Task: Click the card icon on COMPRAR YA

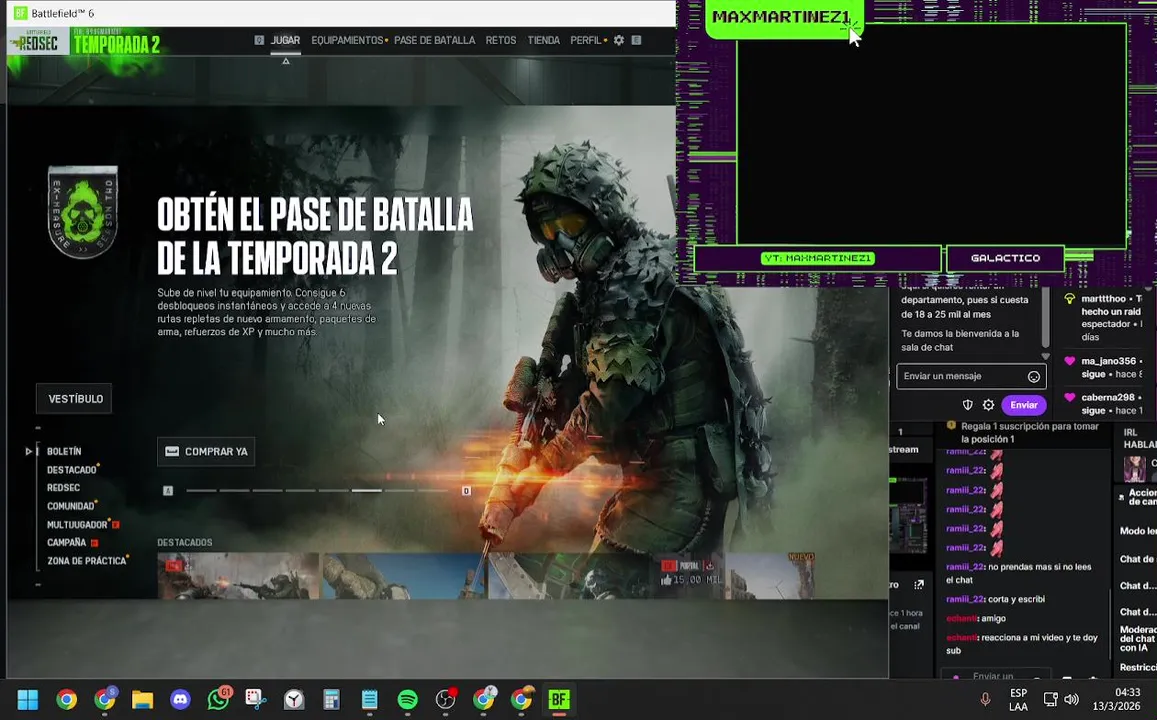Action: (x=172, y=451)
